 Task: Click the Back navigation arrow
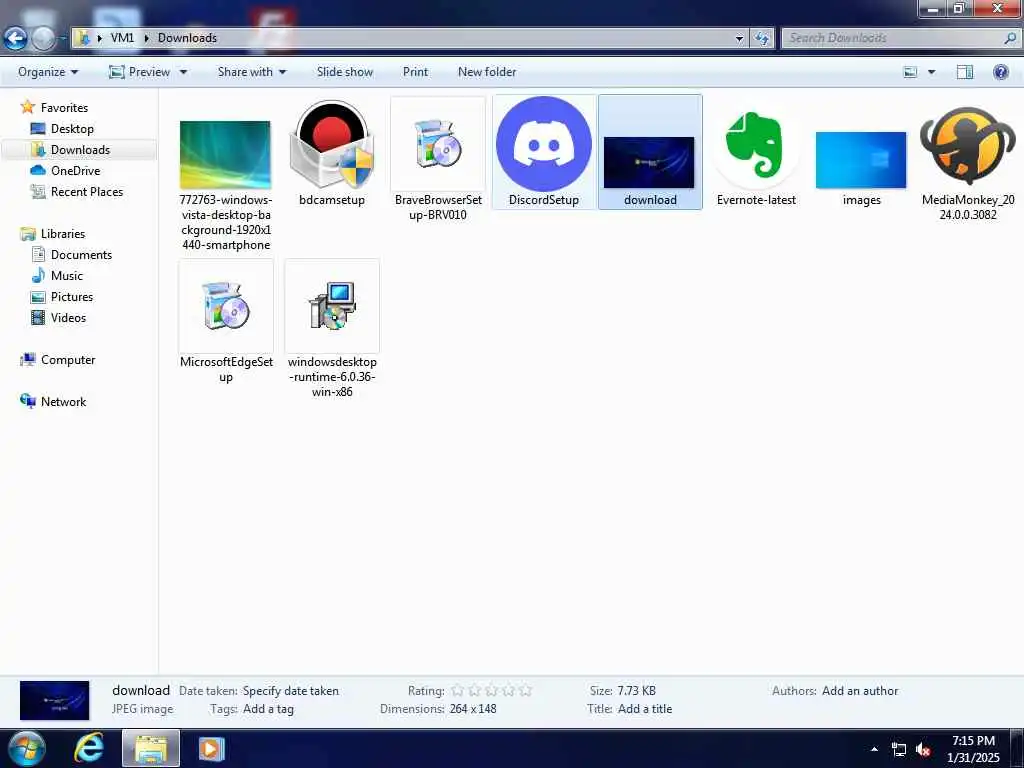(16, 39)
